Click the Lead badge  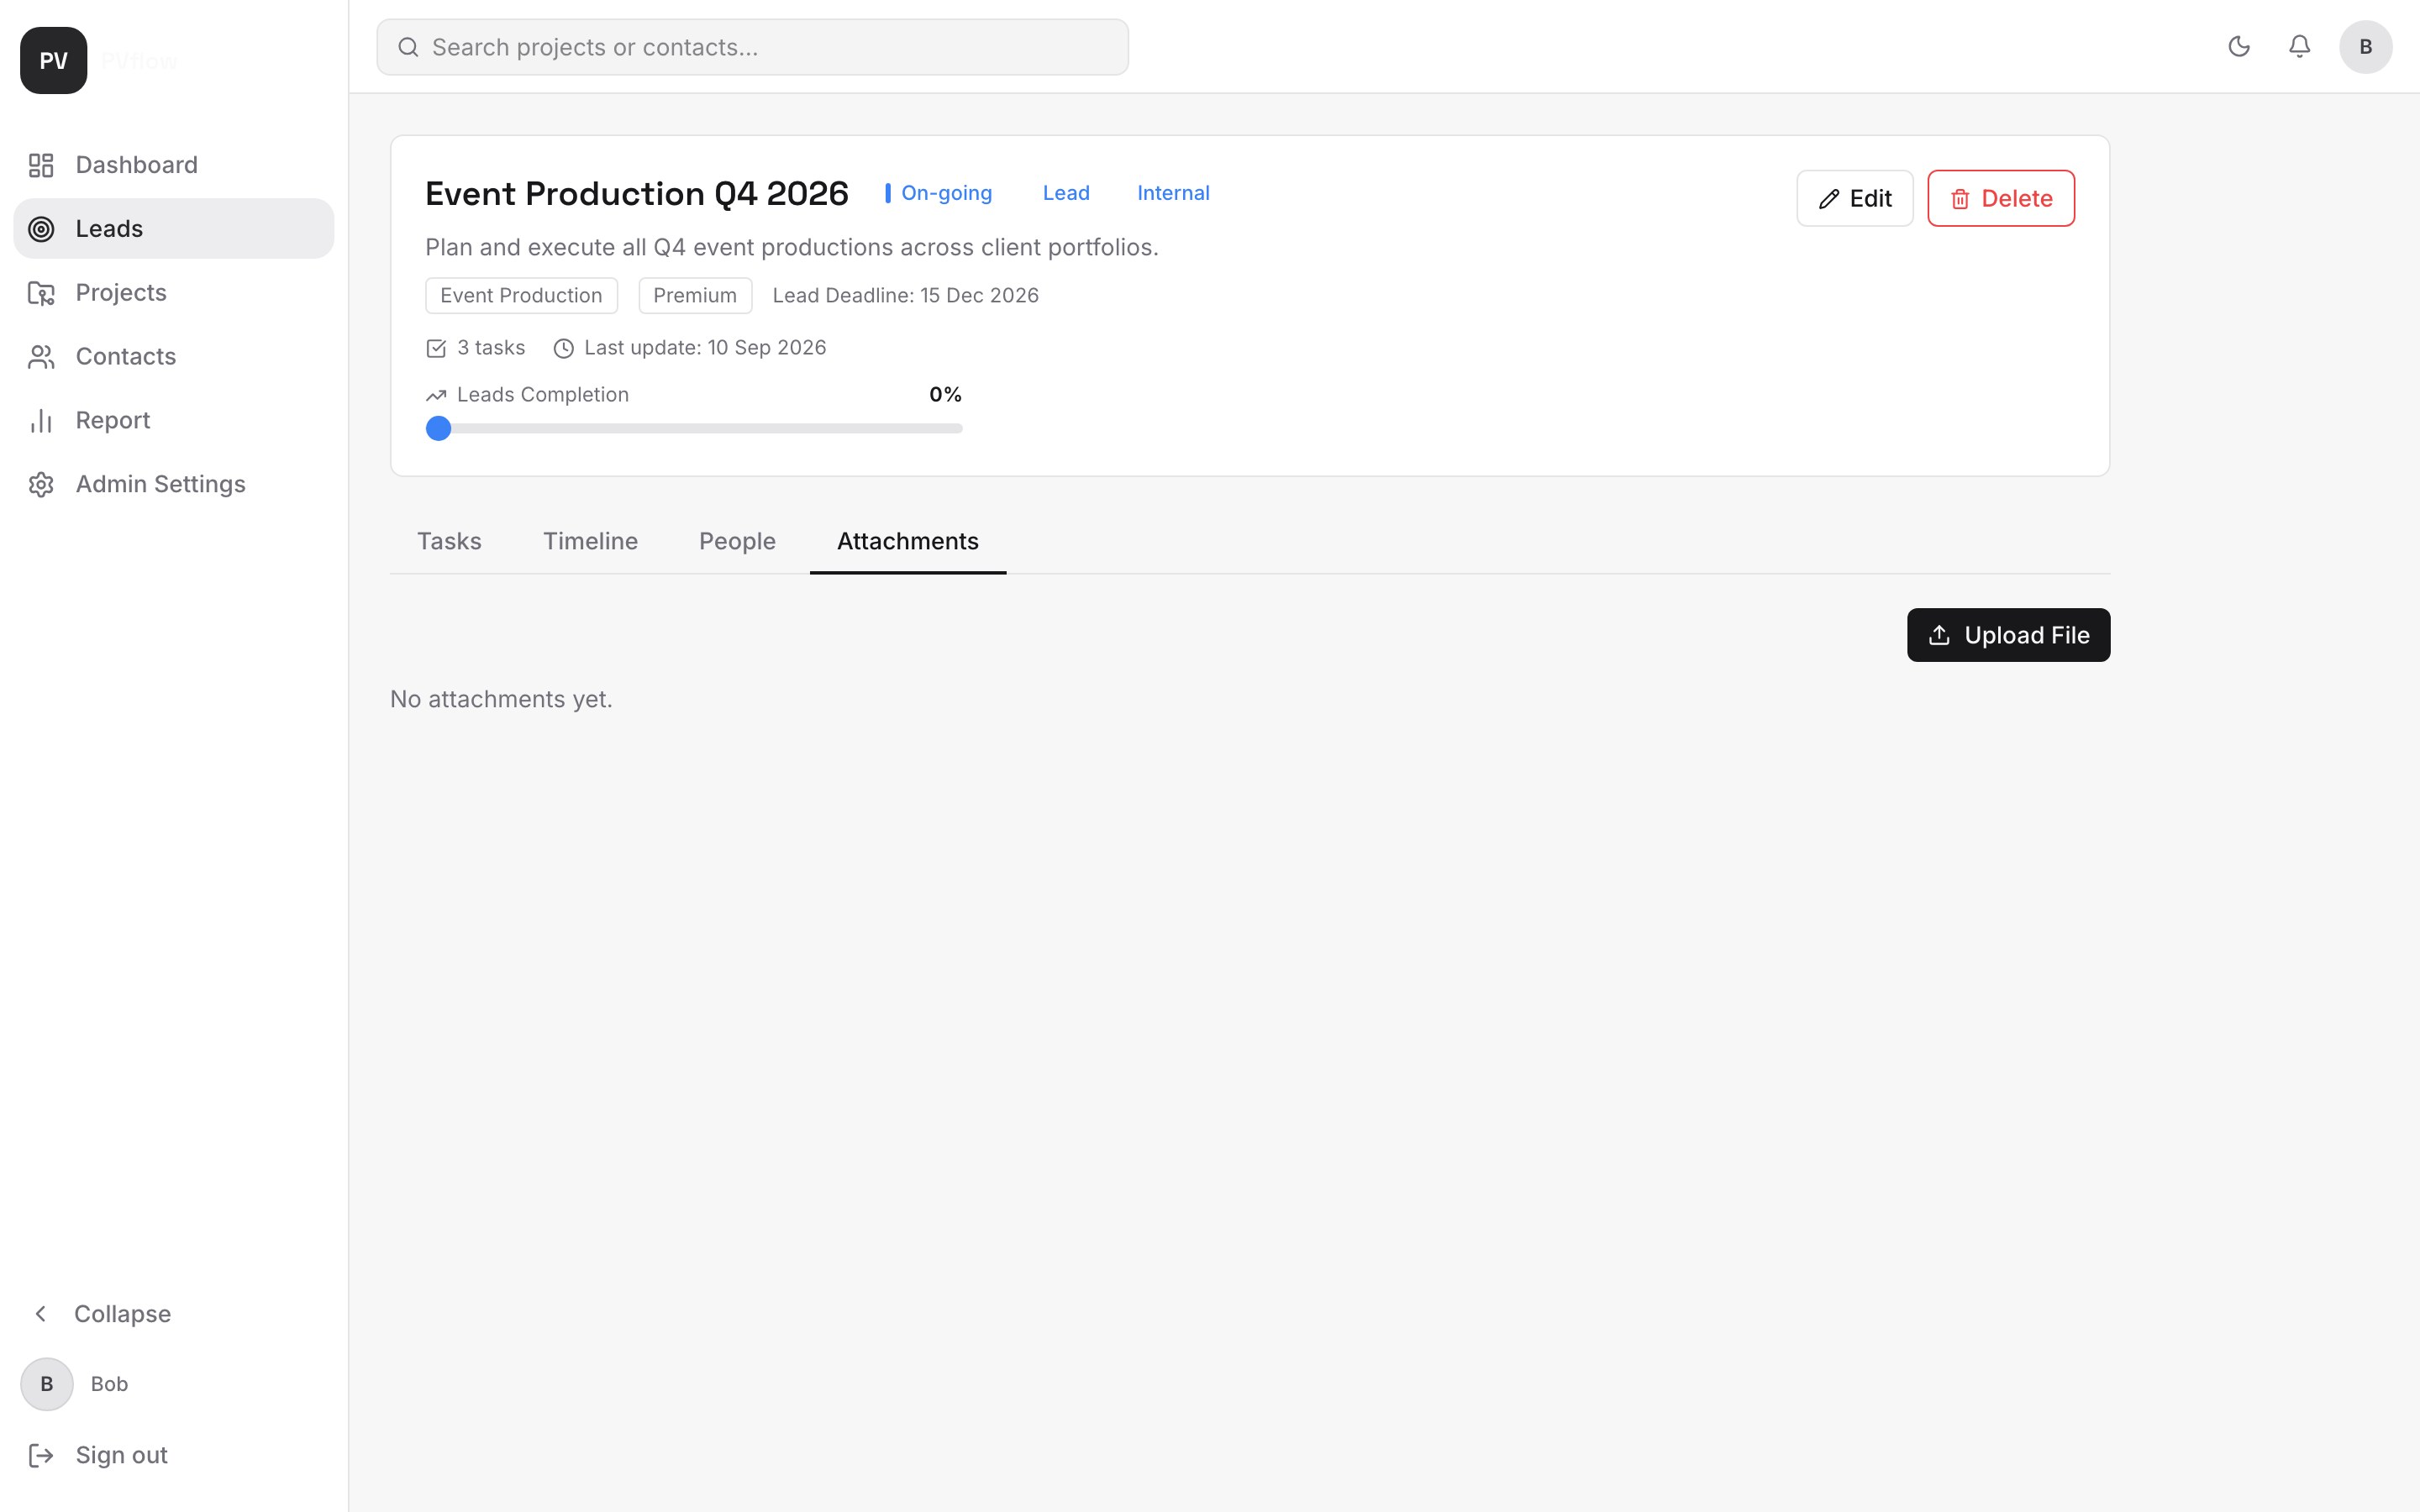point(1066,193)
